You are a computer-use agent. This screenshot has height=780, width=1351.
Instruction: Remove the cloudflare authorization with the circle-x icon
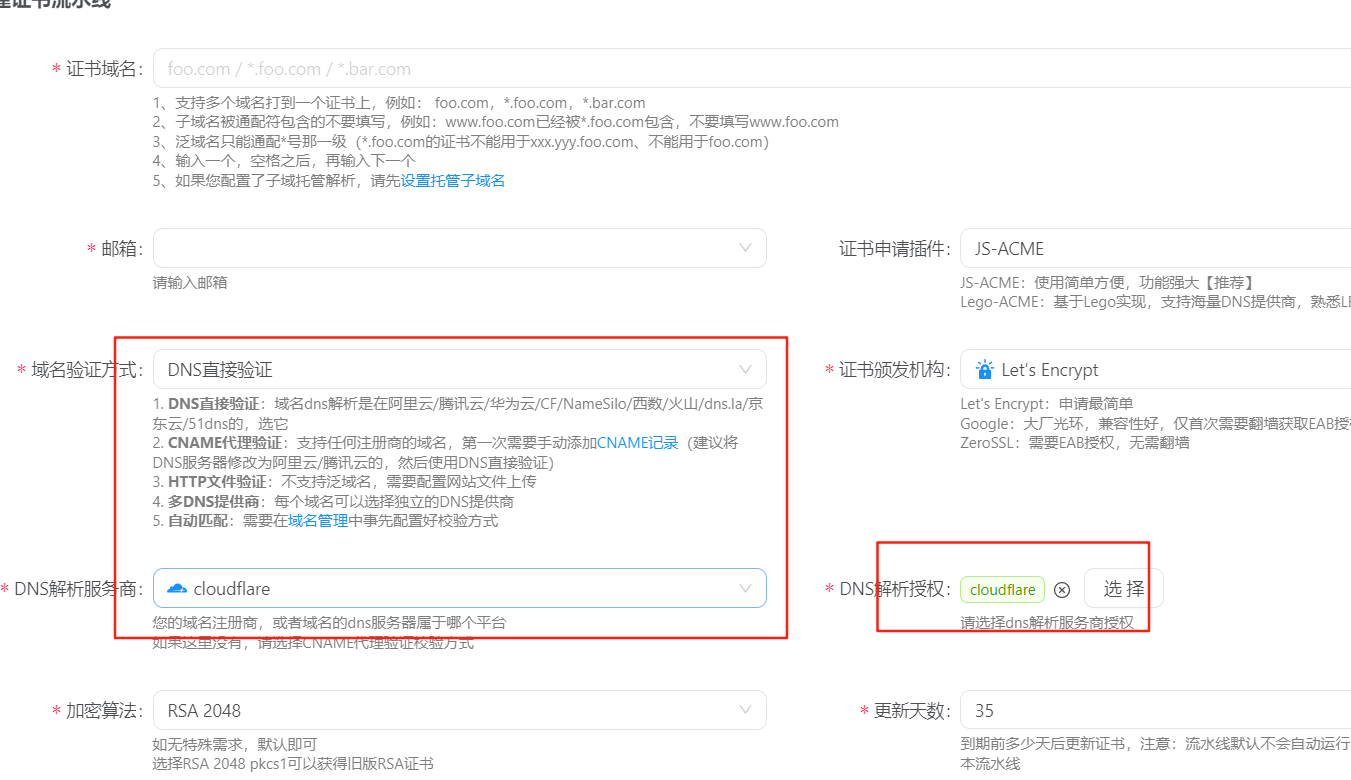[1062, 590]
